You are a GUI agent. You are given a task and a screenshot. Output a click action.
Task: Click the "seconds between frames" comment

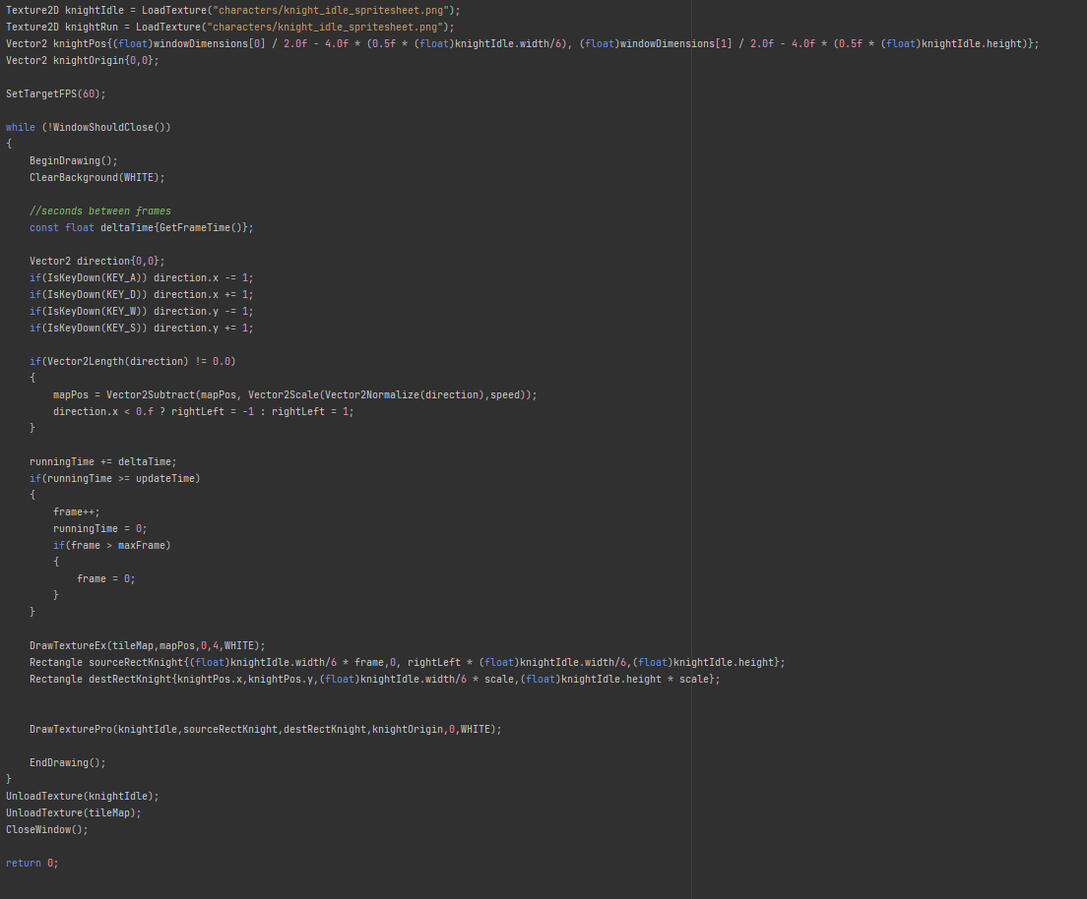coord(100,211)
